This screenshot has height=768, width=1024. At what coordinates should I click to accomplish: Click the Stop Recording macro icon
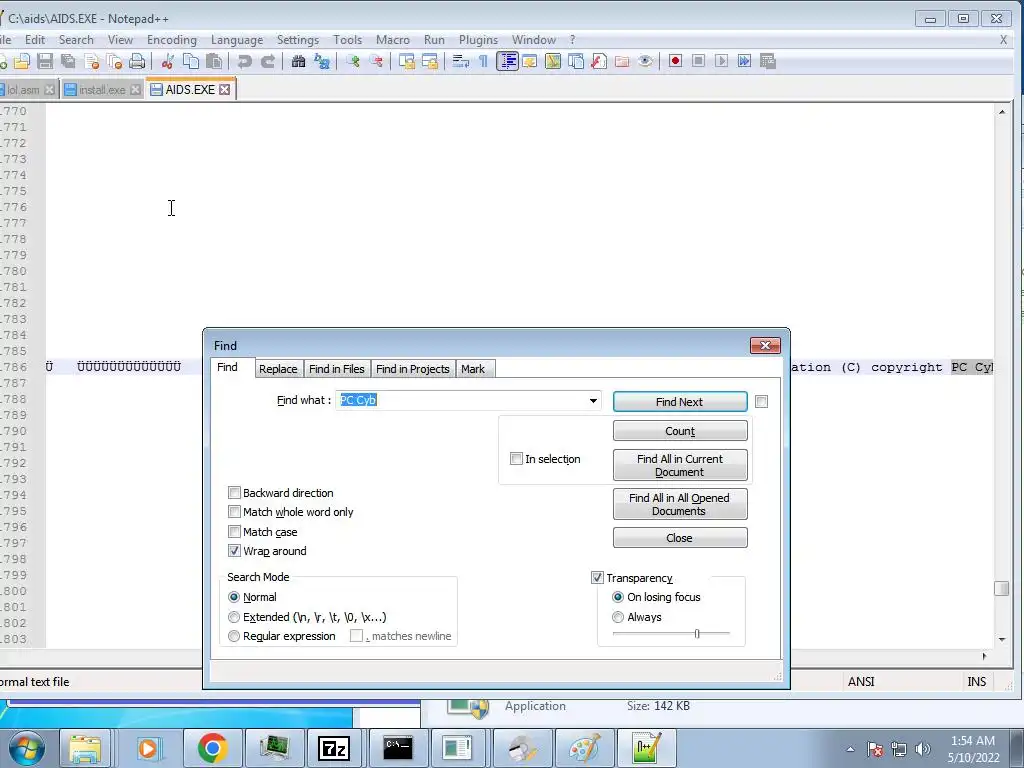tap(698, 61)
